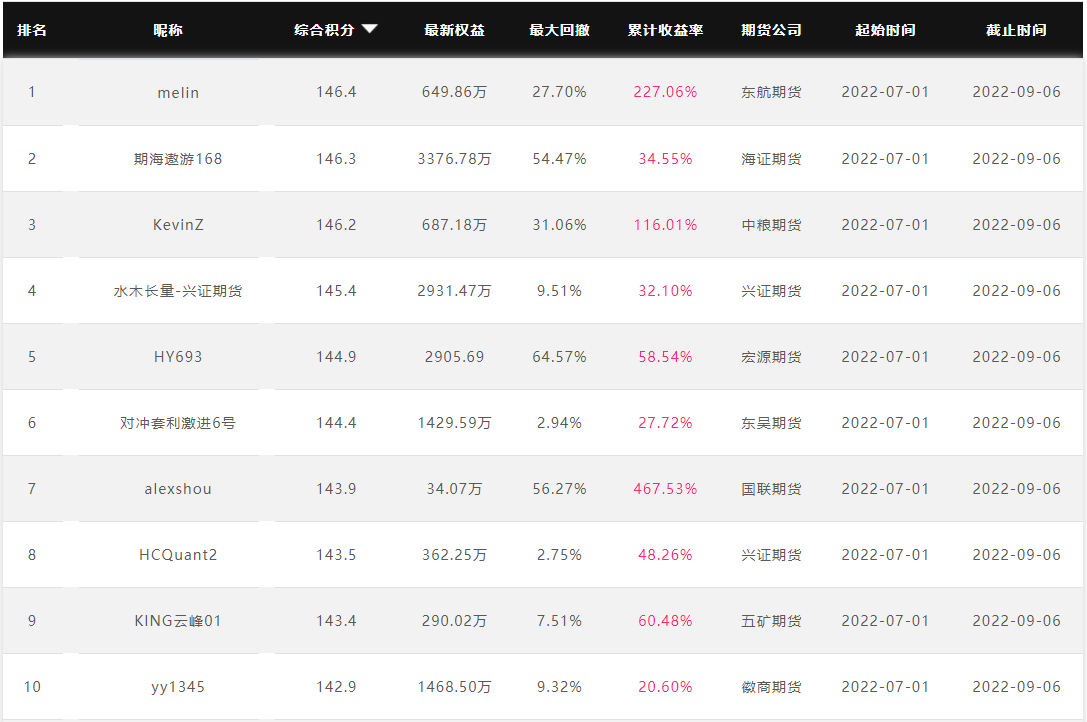Select the nickname HCQuant2

178,554
